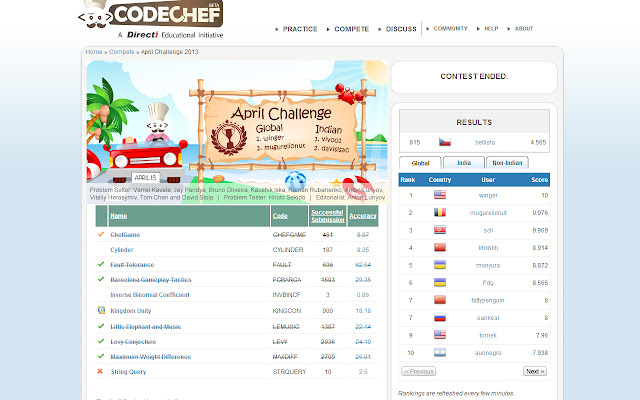This screenshot has width=640, height=400.
Task: View user bettista's profile in Results
Action: [x=484, y=142]
